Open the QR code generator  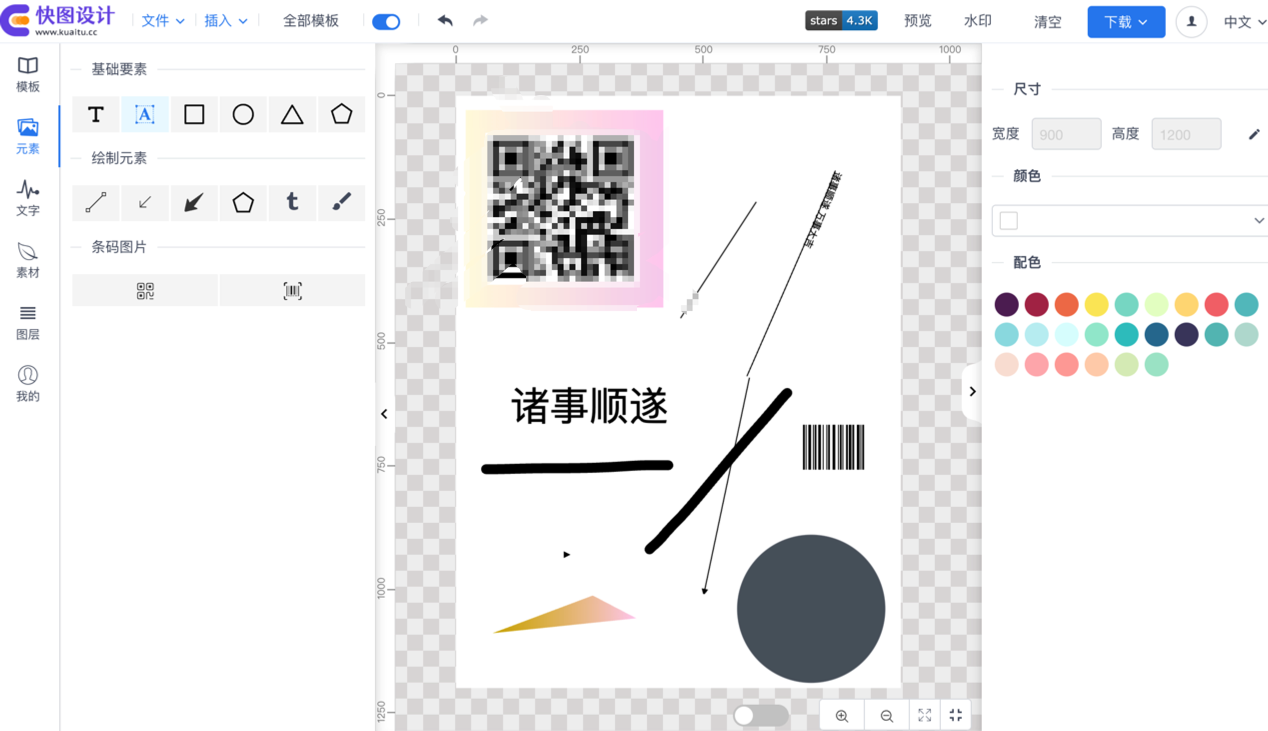(x=144, y=290)
